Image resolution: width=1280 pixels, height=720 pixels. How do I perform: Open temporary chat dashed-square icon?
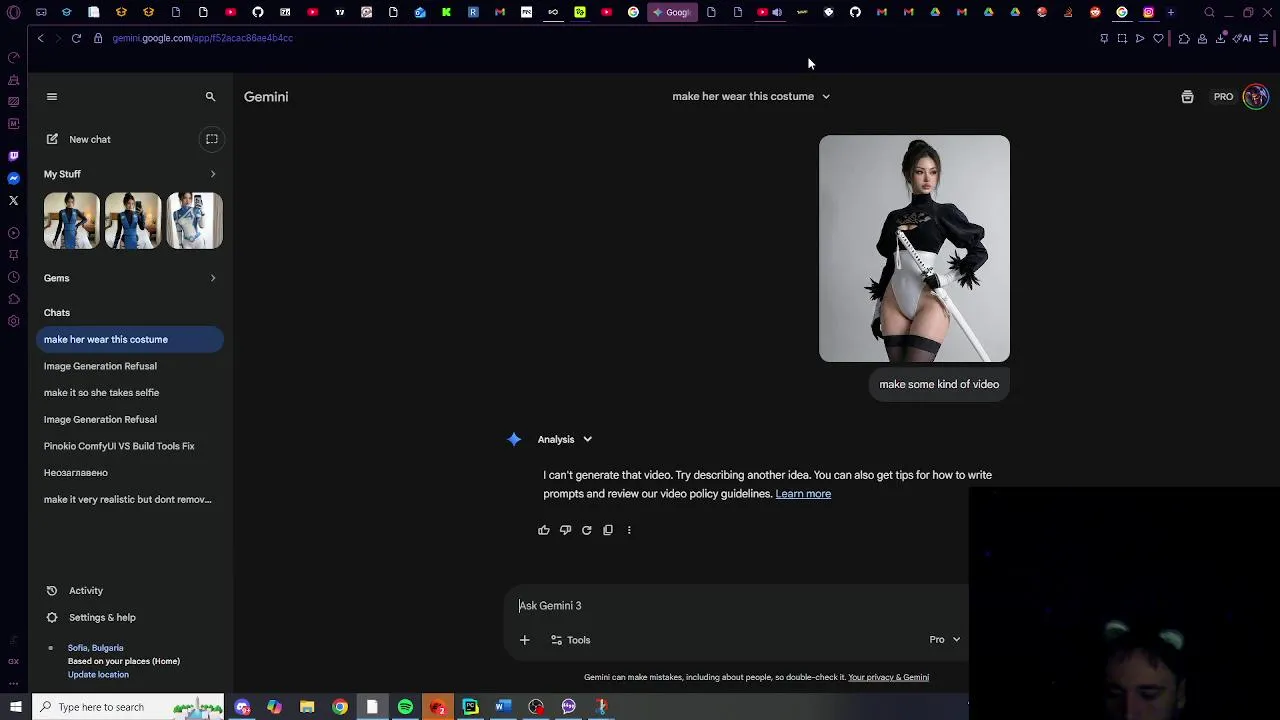pos(212,139)
